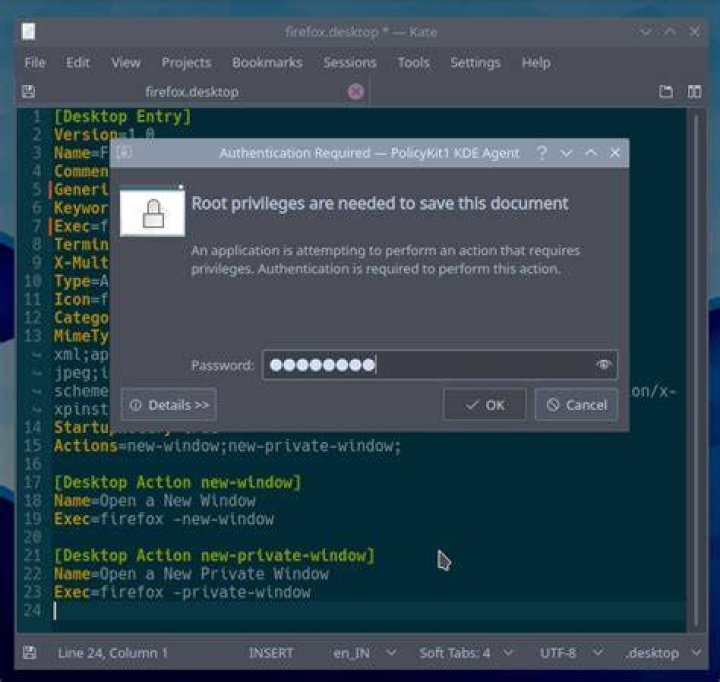720x682 pixels.
Task: Cancel the authentication request
Action: click(576, 405)
